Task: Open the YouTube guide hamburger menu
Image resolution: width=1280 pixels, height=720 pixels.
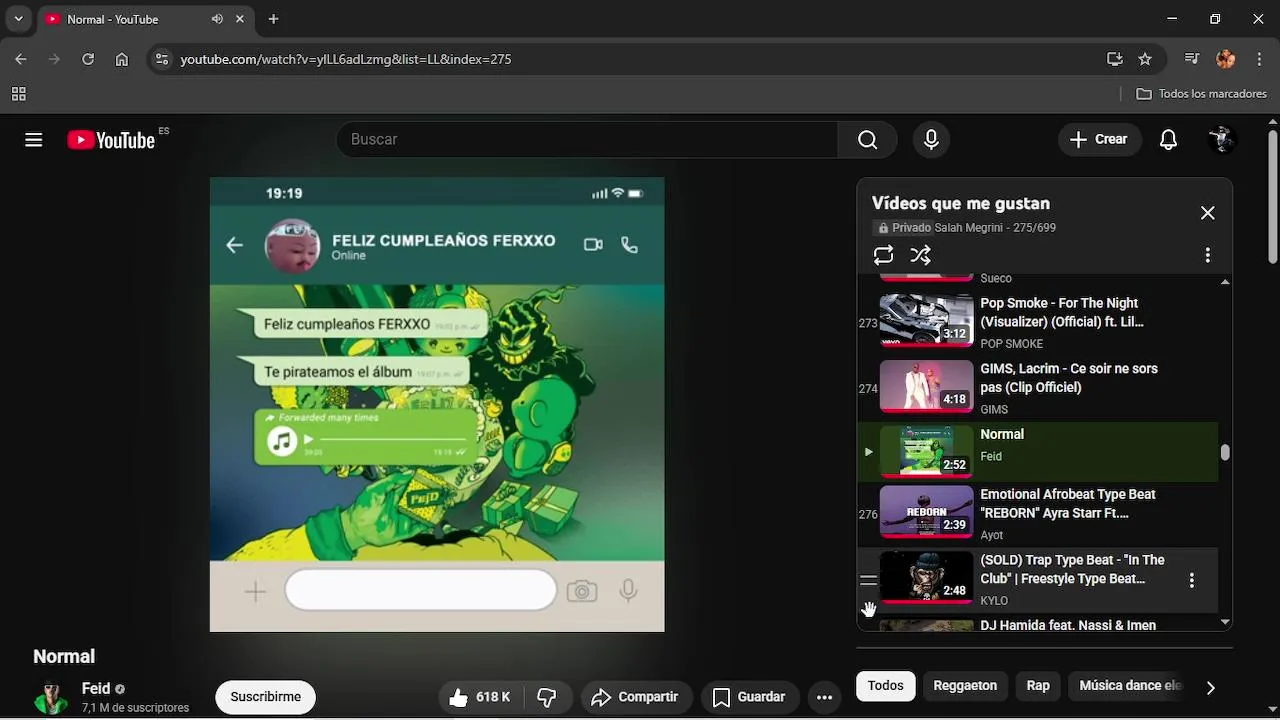Action: (34, 140)
